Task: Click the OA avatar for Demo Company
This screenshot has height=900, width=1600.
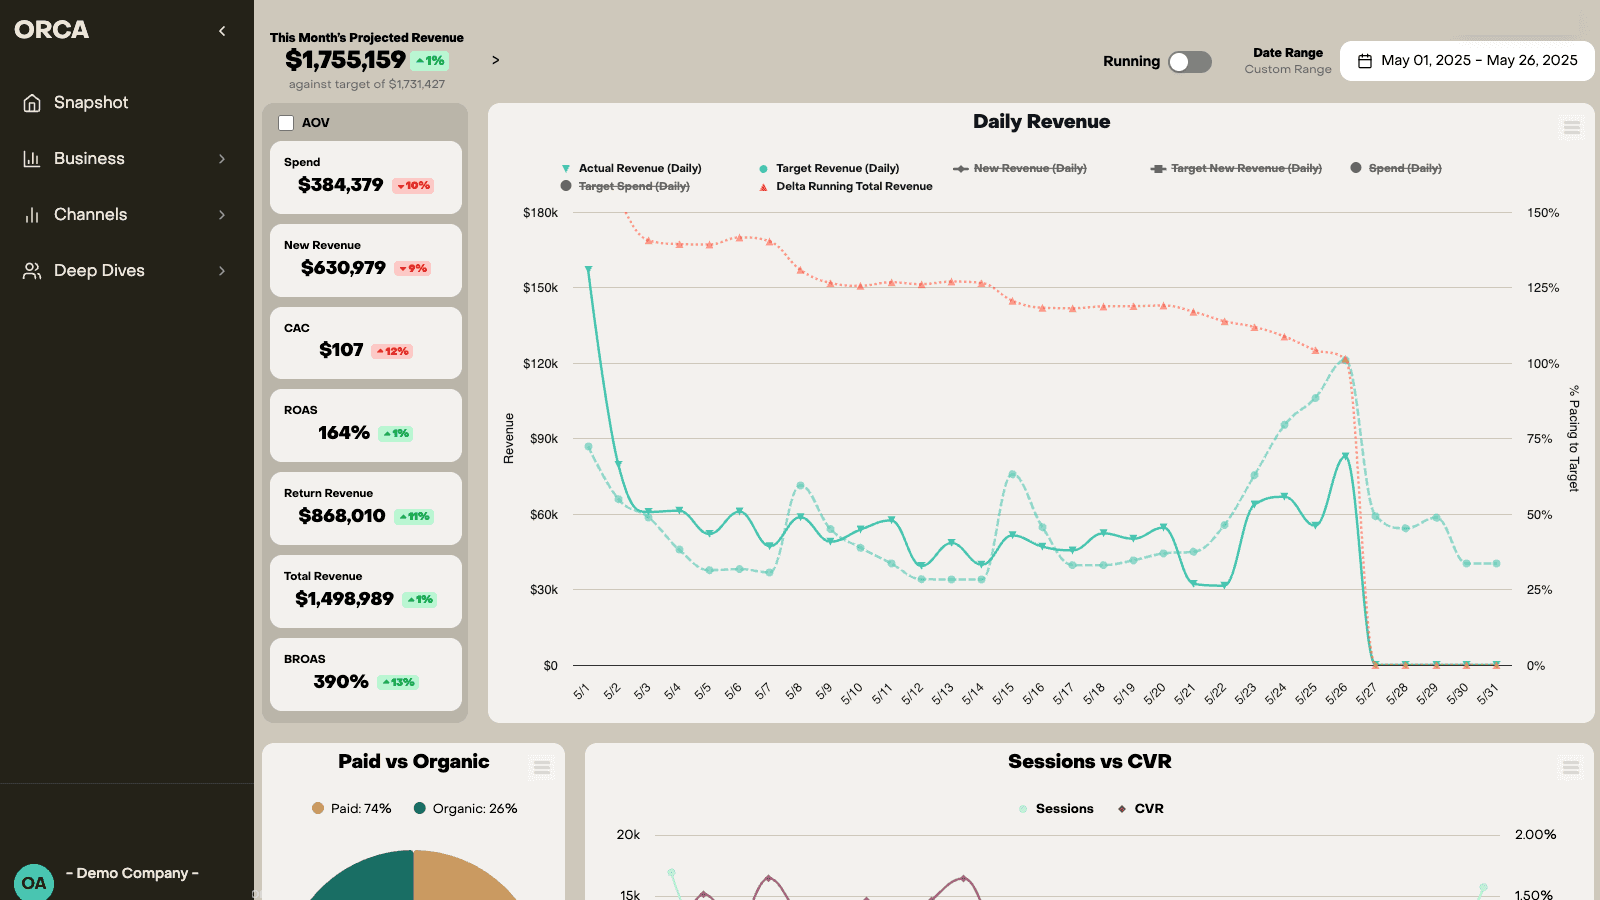Action: click(35, 881)
